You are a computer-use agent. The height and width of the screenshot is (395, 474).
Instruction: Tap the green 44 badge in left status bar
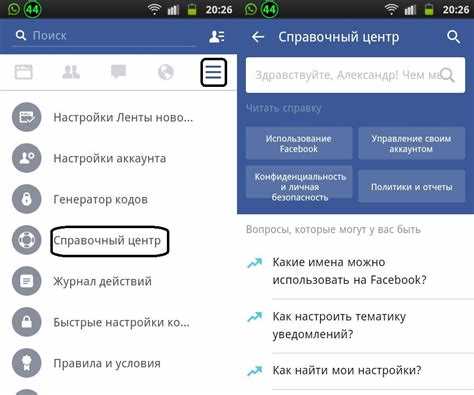[32, 9]
